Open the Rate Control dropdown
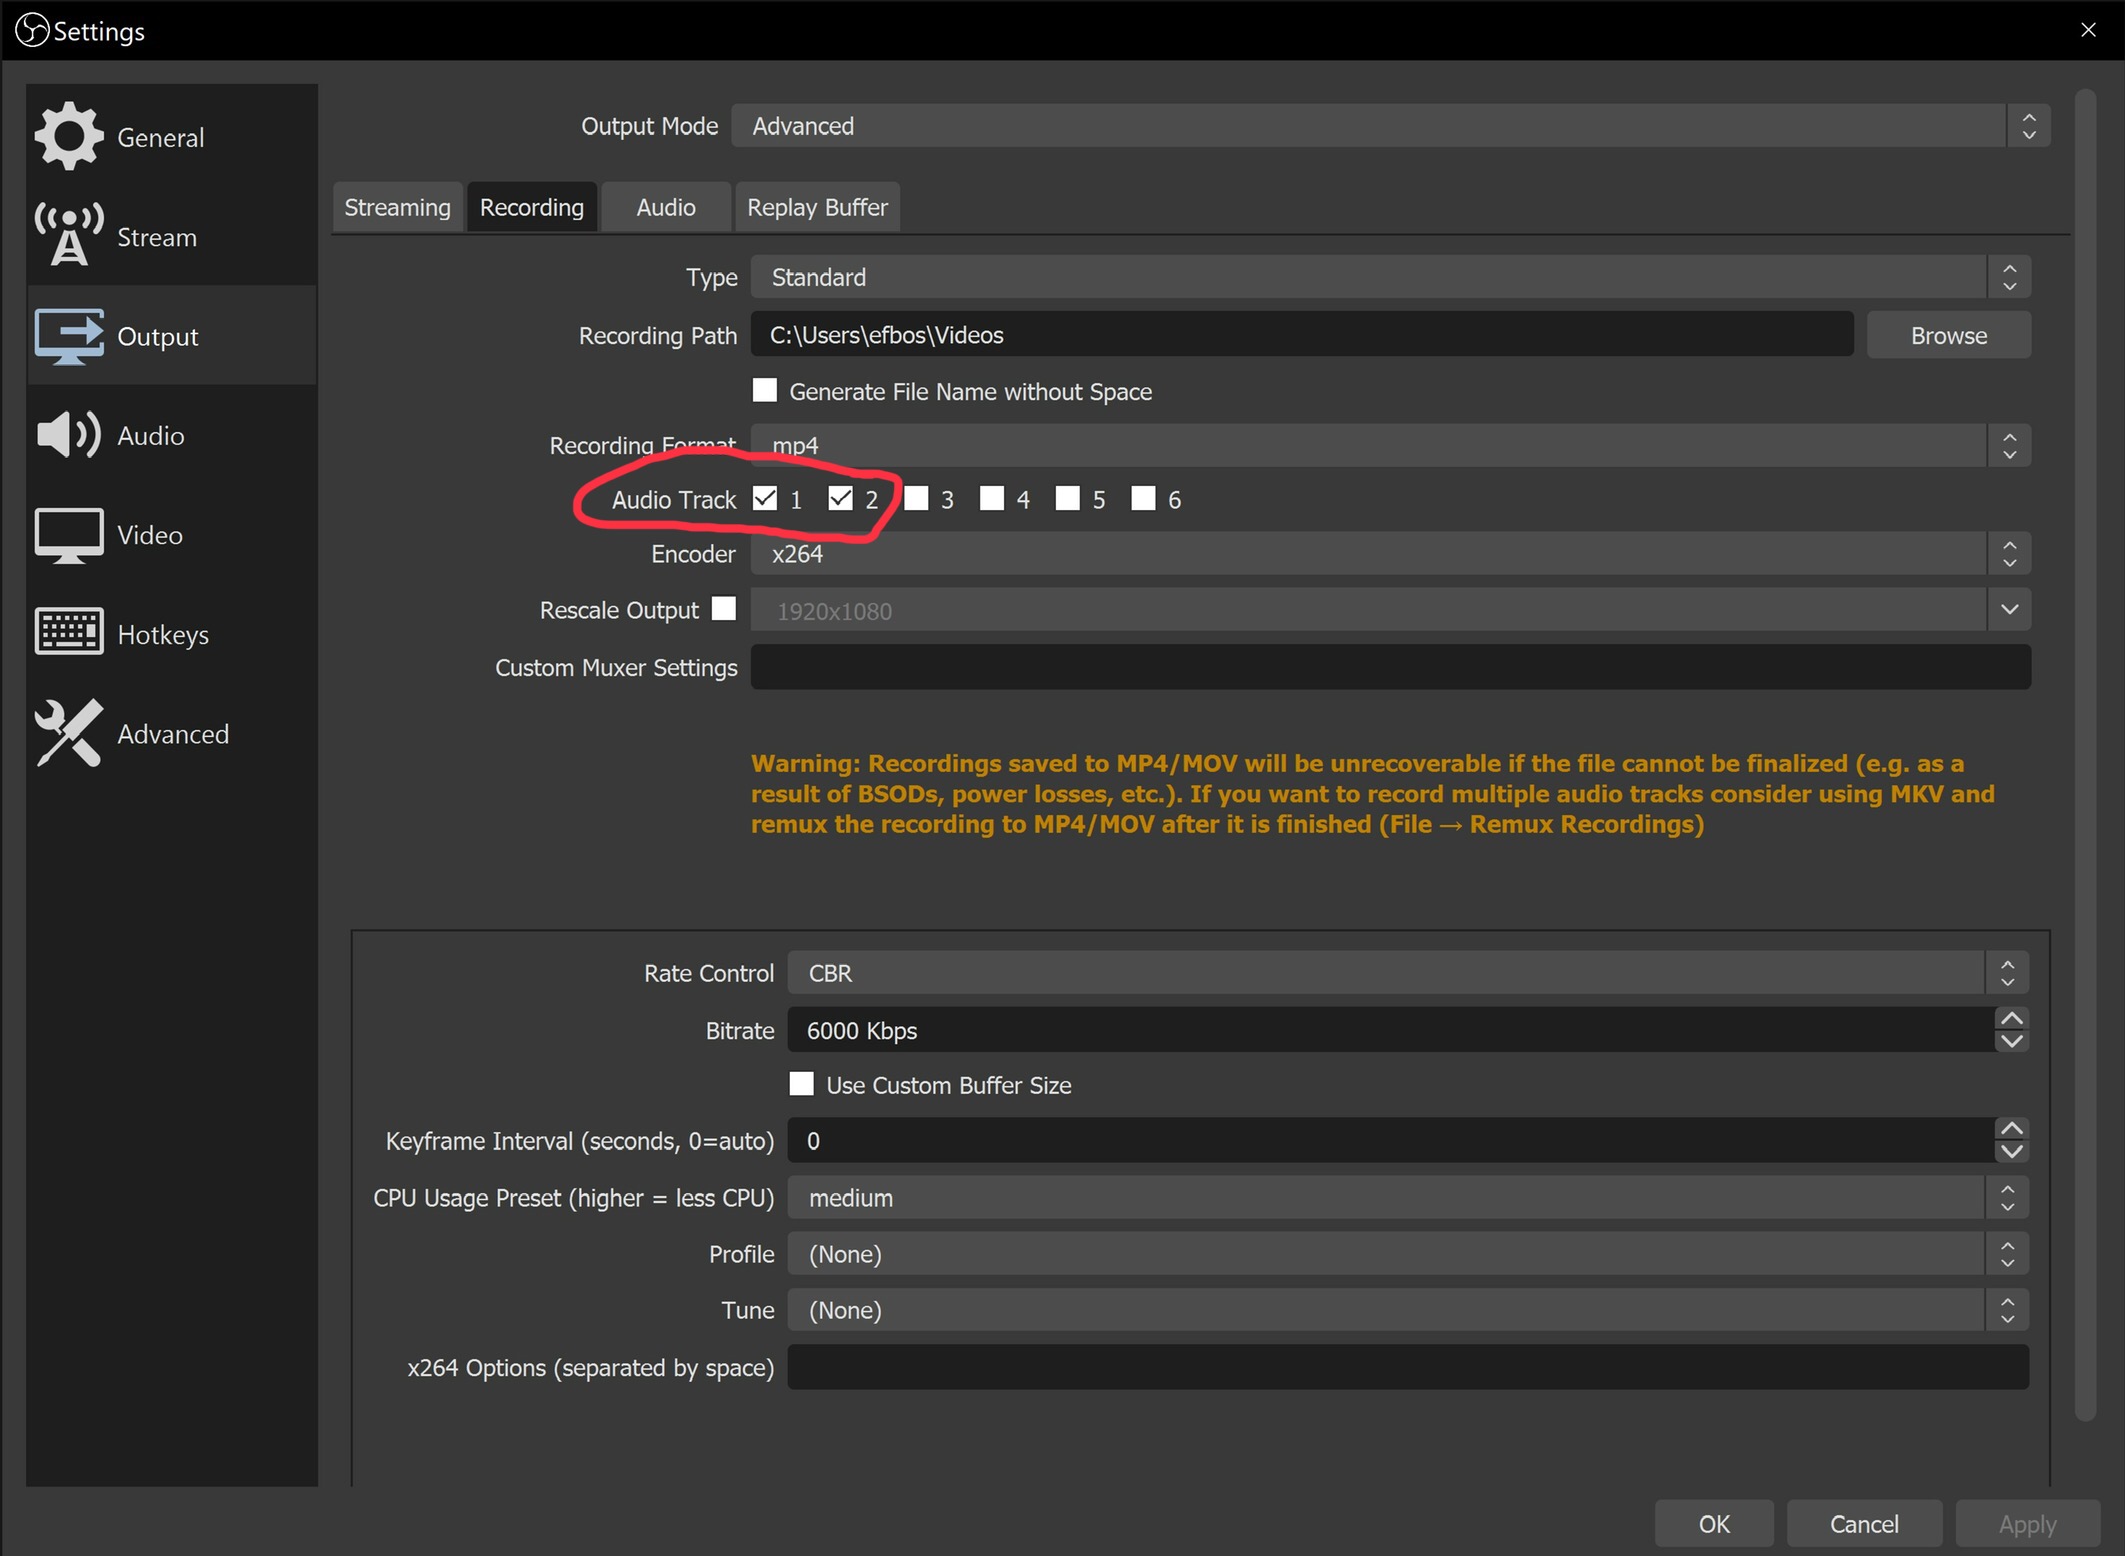 (1408, 973)
